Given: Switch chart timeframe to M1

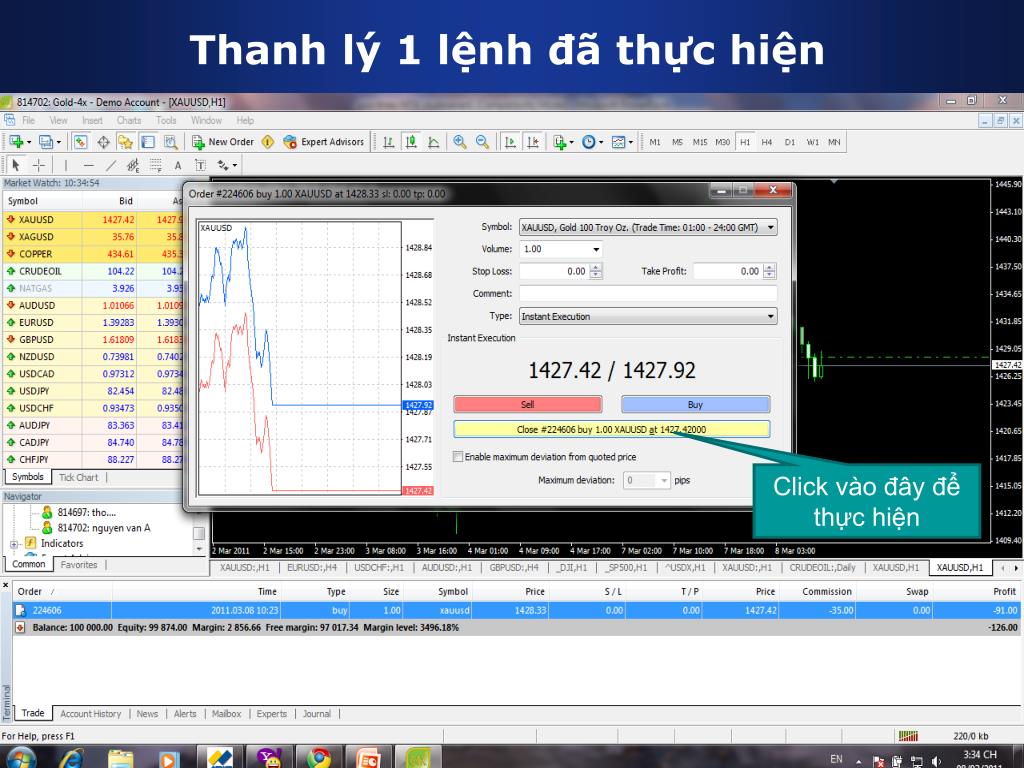Looking at the screenshot, I should click(x=655, y=142).
